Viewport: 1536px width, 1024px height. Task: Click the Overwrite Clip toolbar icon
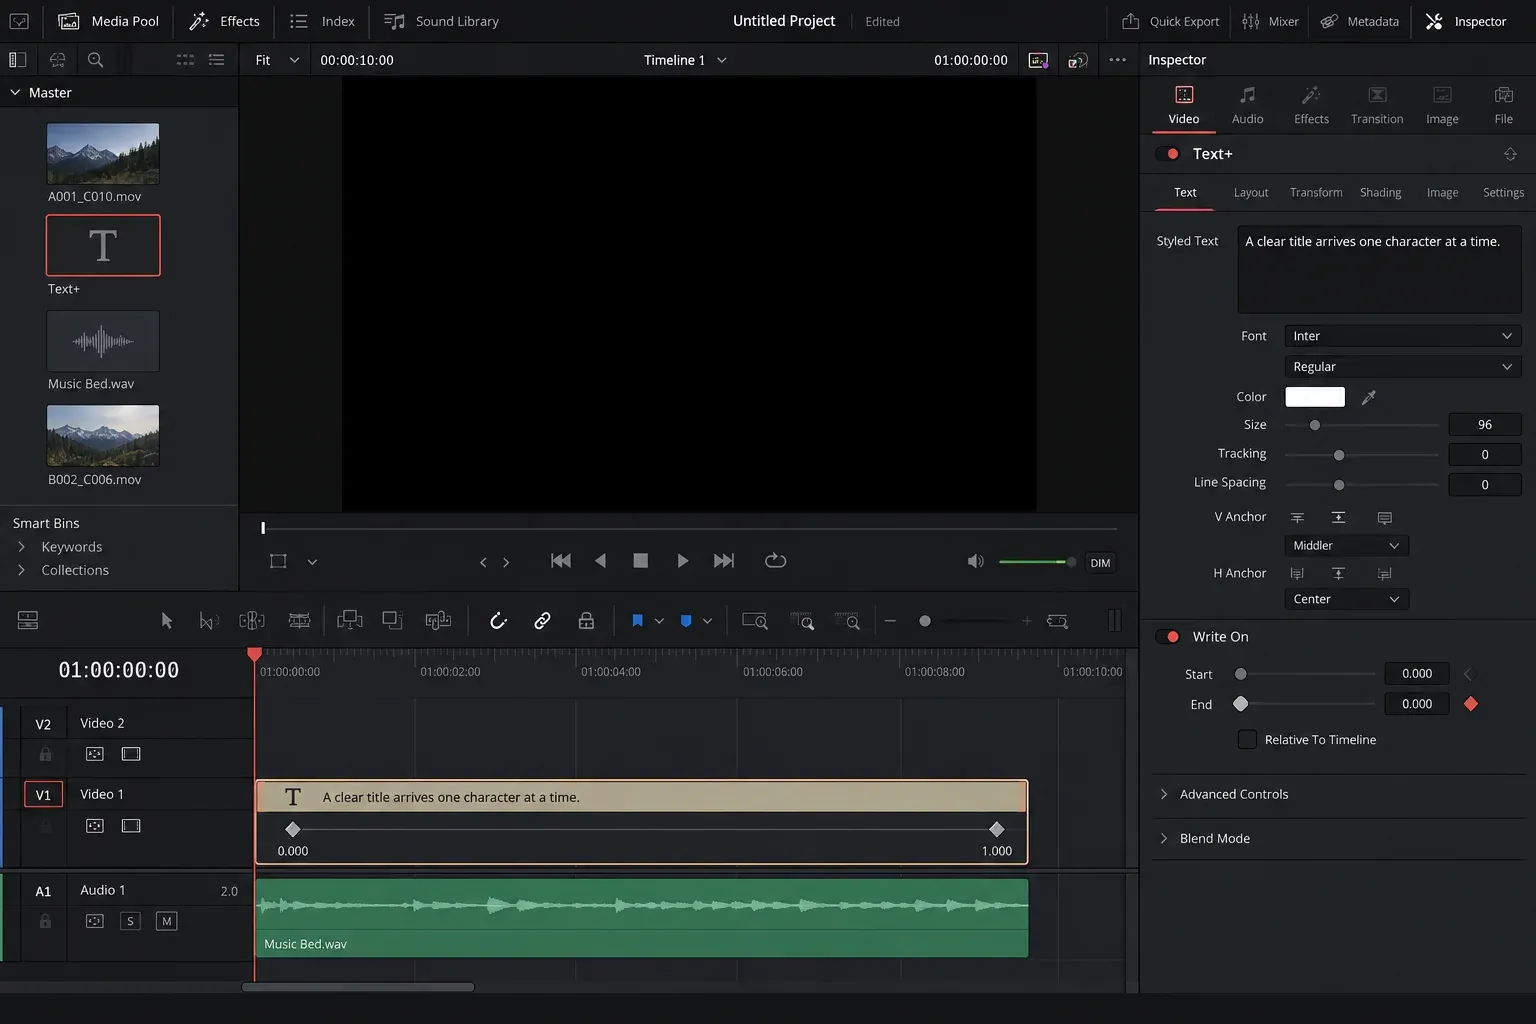[392, 621]
